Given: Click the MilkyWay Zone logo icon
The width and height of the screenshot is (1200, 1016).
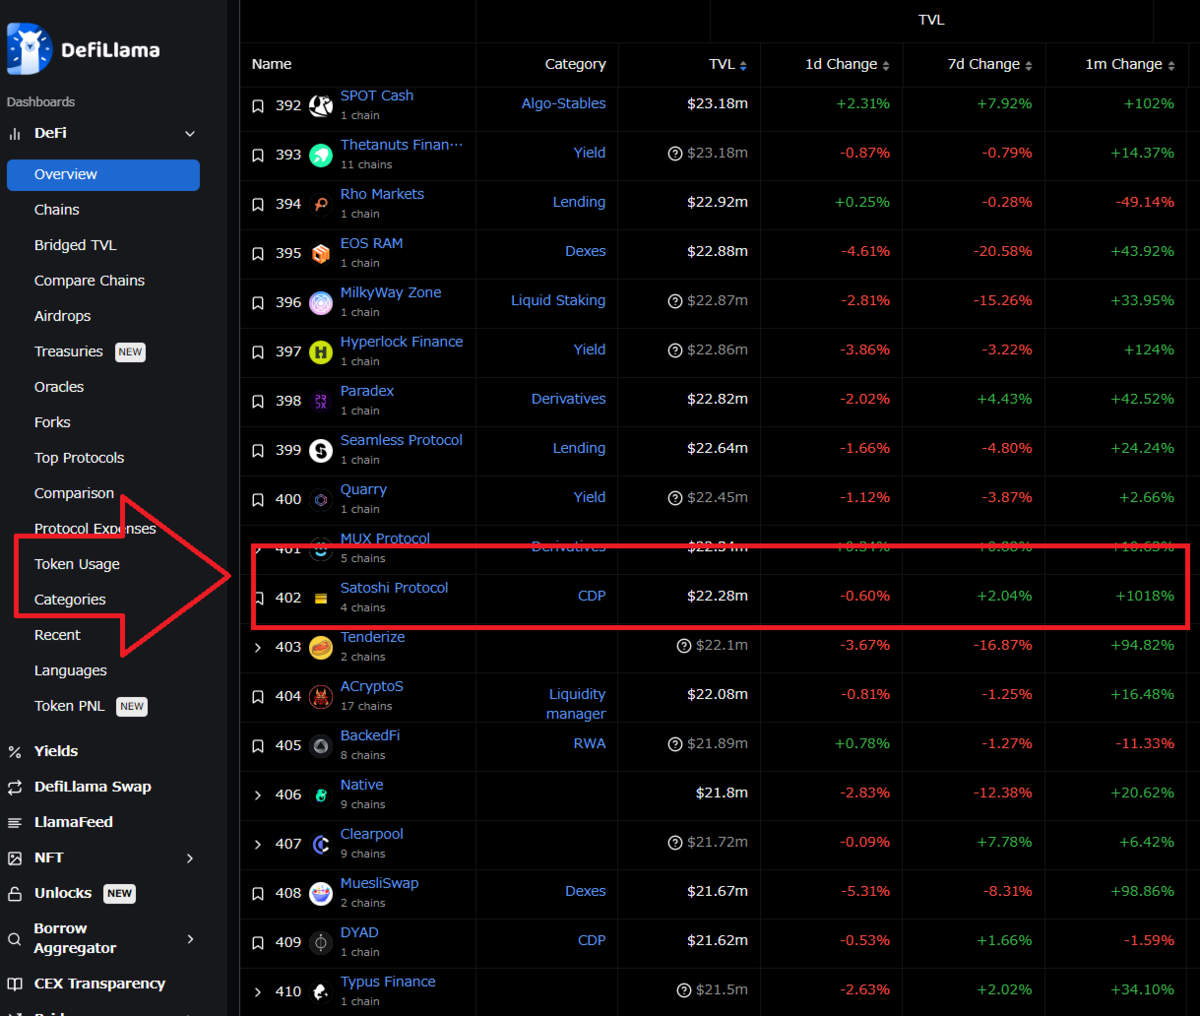Looking at the screenshot, I should point(321,302).
